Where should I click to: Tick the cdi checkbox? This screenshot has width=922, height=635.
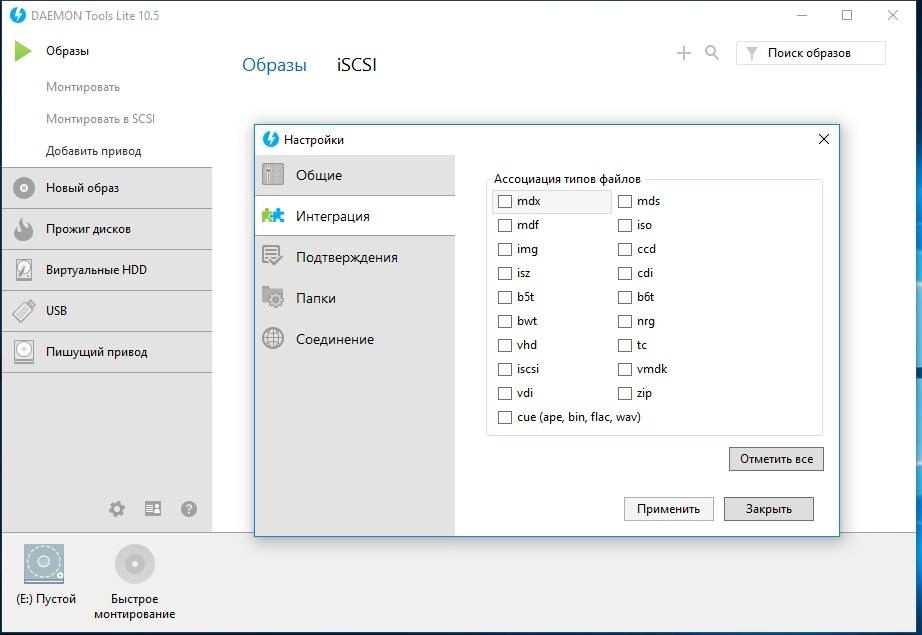624,273
